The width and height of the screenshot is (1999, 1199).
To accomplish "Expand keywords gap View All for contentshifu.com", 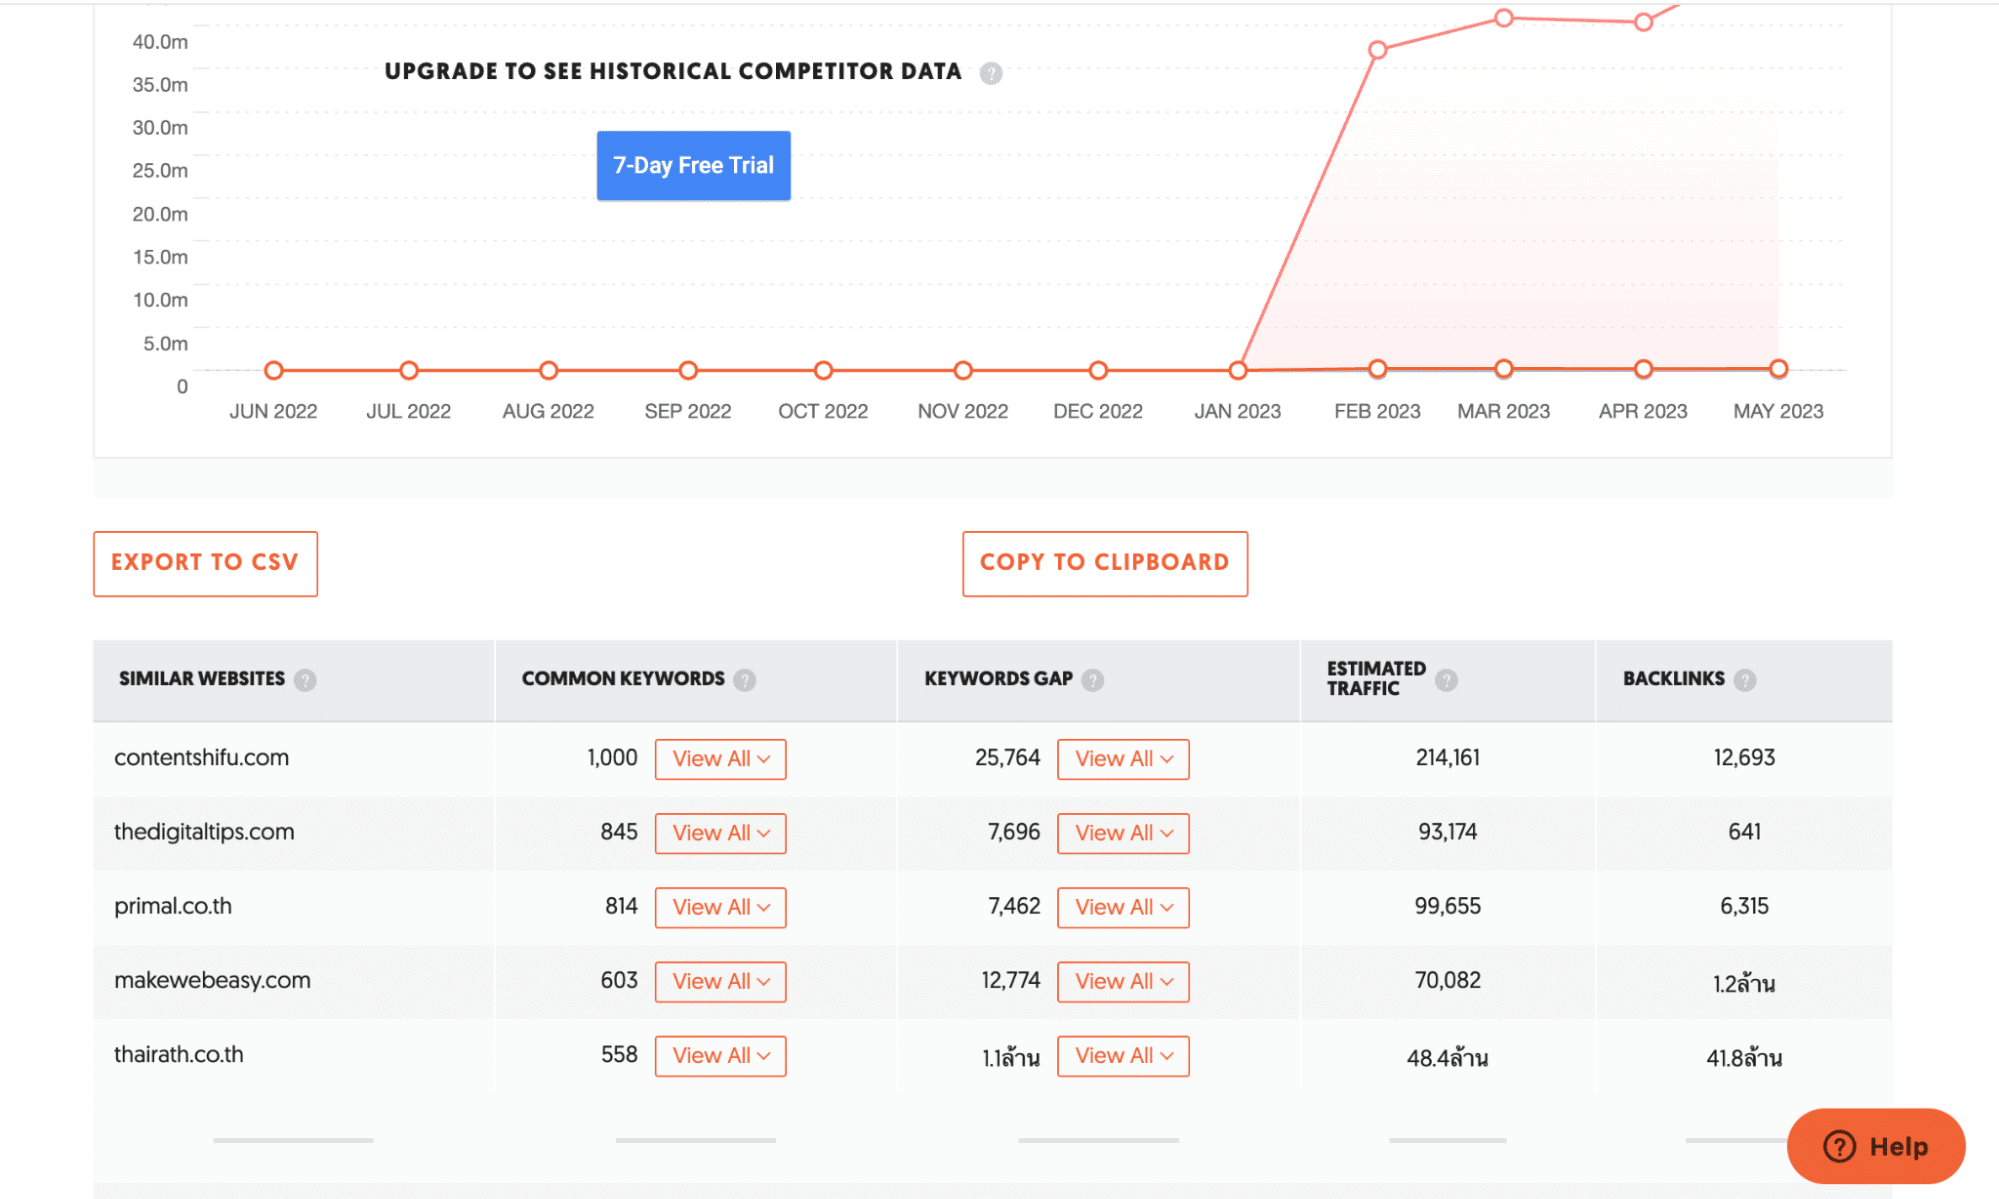I will coord(1123,759).
